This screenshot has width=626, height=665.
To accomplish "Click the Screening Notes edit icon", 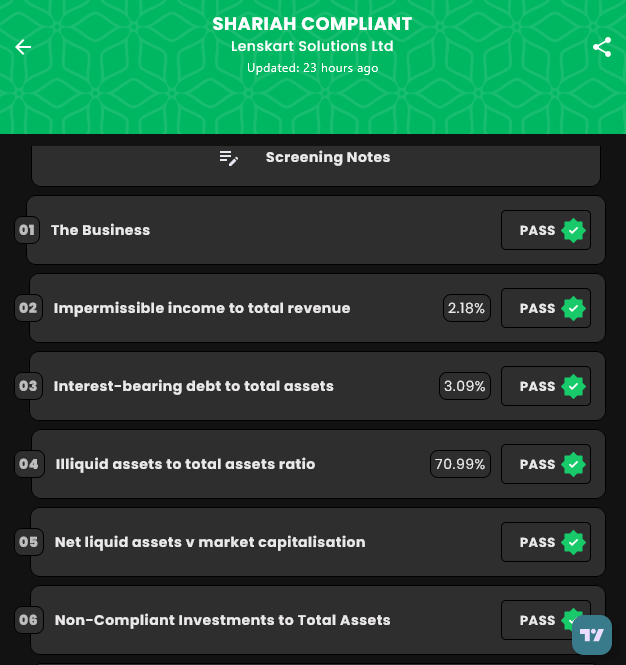I will pos(229,158).
